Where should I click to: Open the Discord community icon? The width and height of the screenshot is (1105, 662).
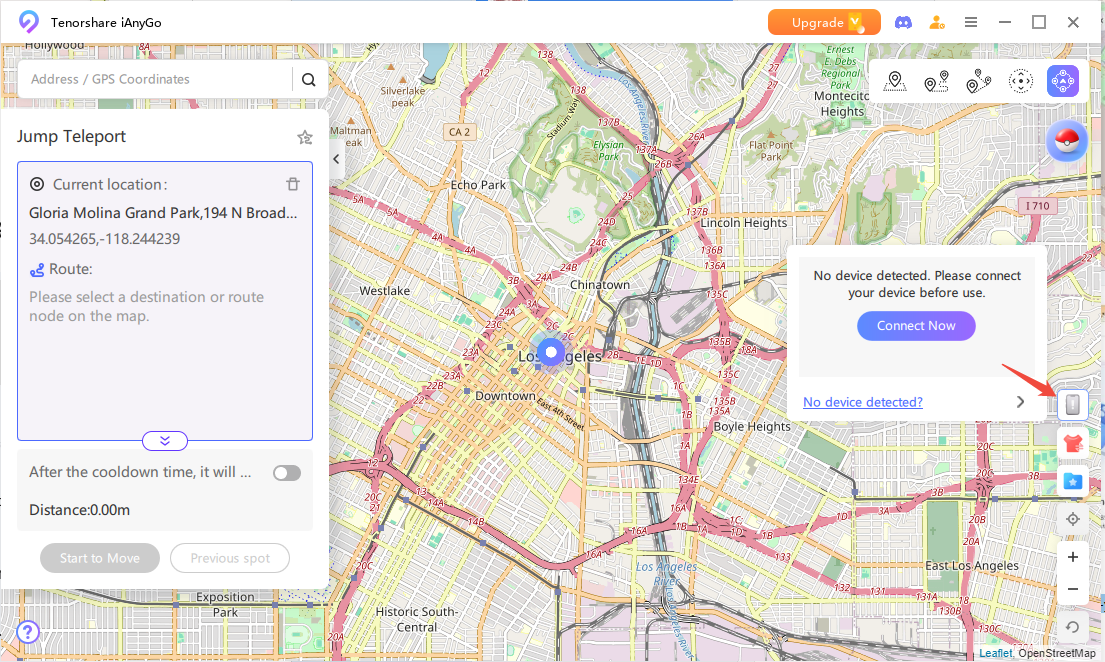[x=903, y=21]
